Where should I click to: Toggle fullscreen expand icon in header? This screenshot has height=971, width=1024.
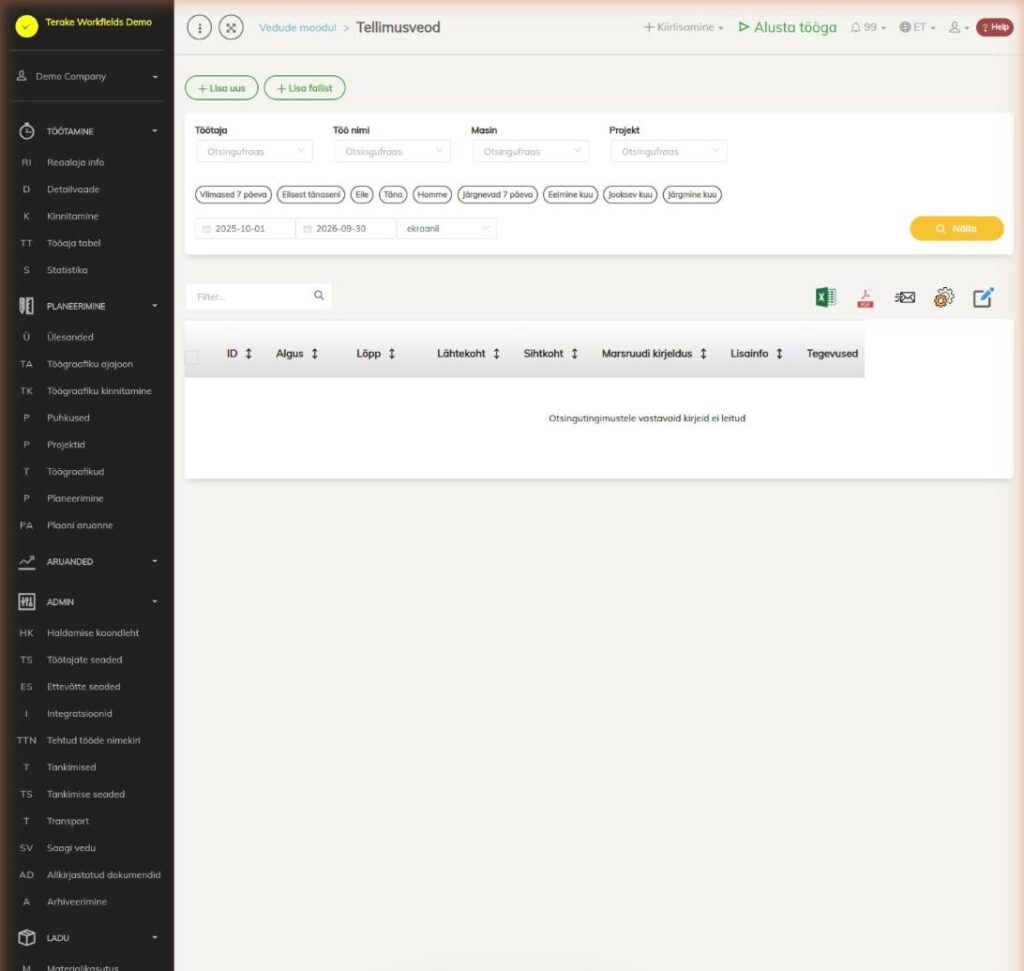click(x=231, y=27)
